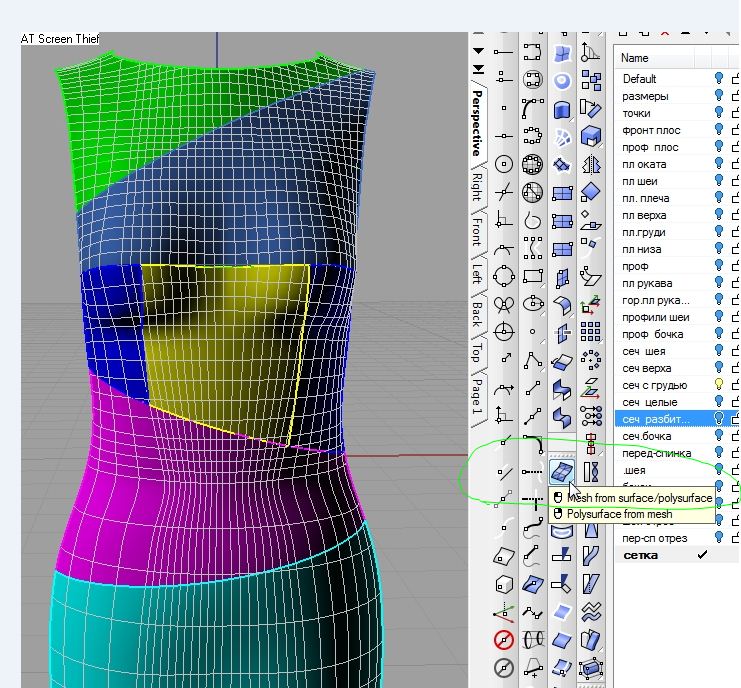
Task: Click the arrow-with-bar button above Perspective tab
Action: click(478, 69)
